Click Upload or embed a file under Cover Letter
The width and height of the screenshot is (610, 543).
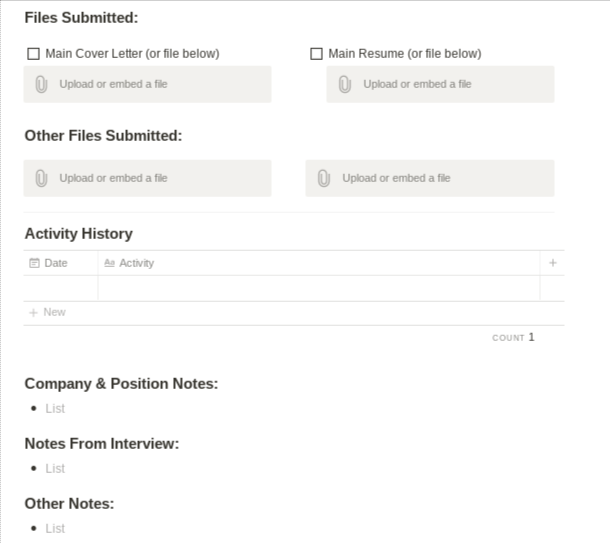coord(113,84)
